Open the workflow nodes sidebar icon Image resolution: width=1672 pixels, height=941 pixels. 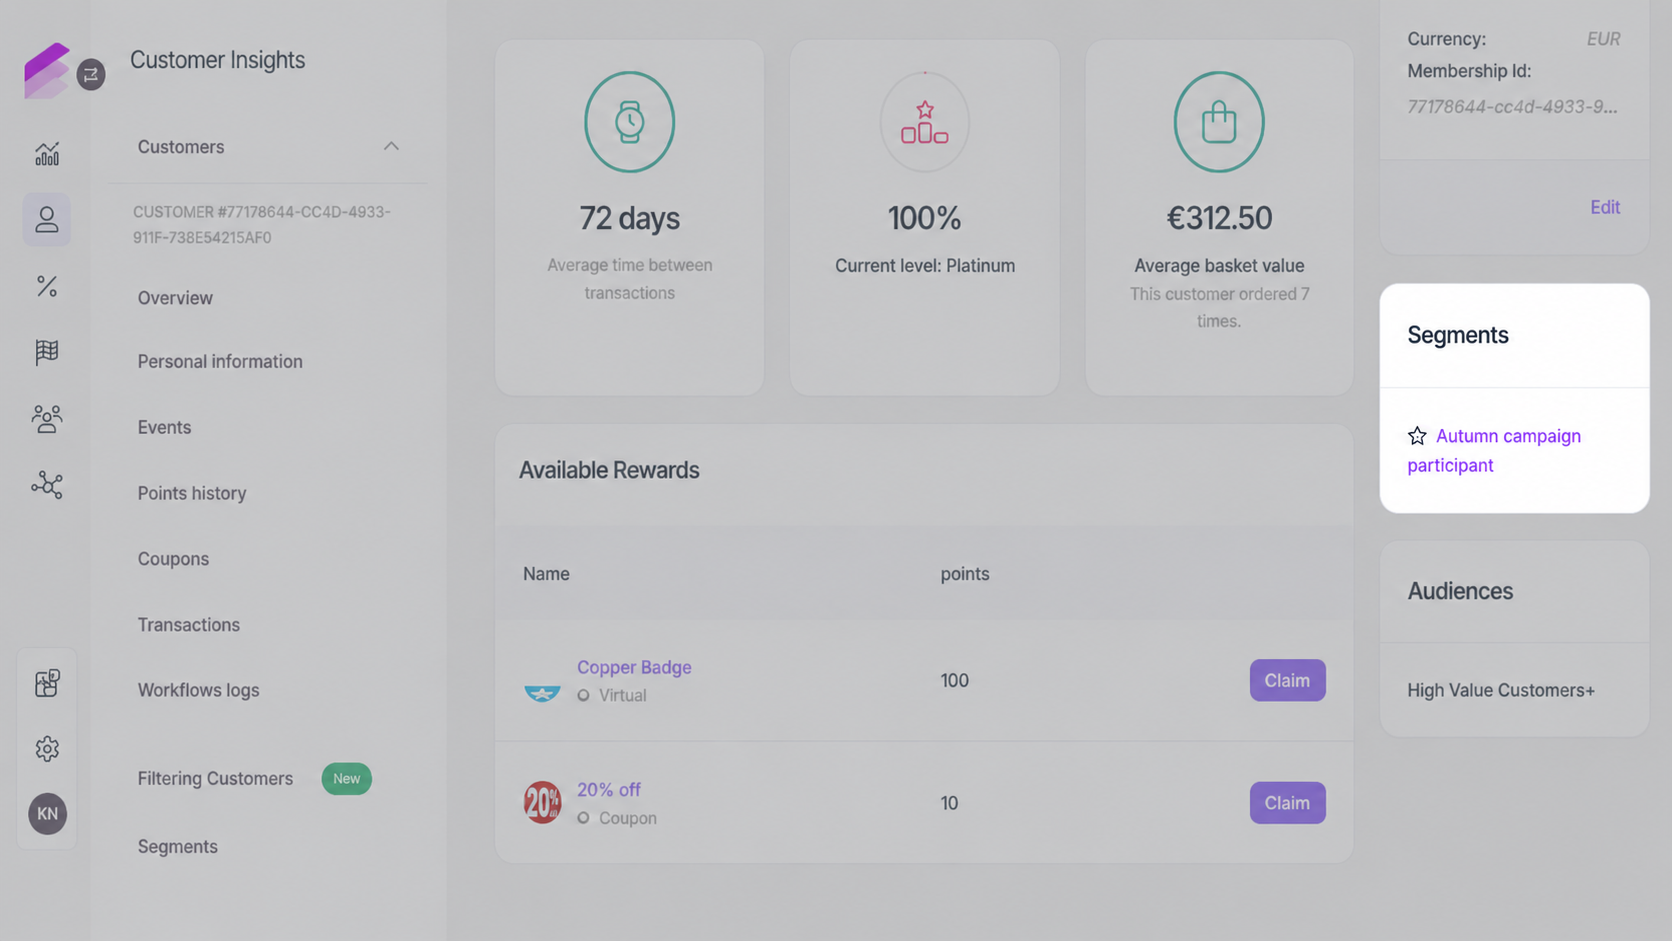coord(47,485)
